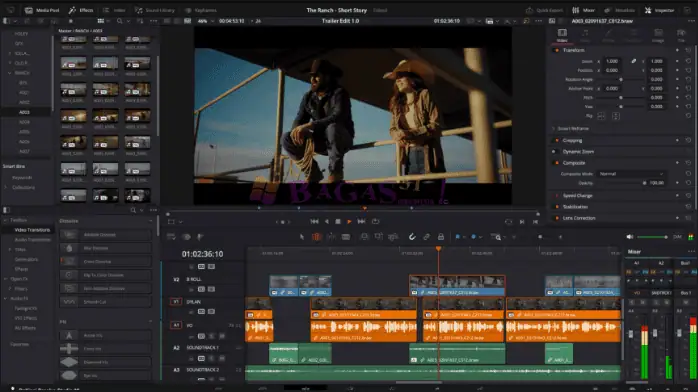This screenshot has height=392, width=698.
Task: Select the selected B-ROLL clip under the playhead
Action: pos(457,286)
